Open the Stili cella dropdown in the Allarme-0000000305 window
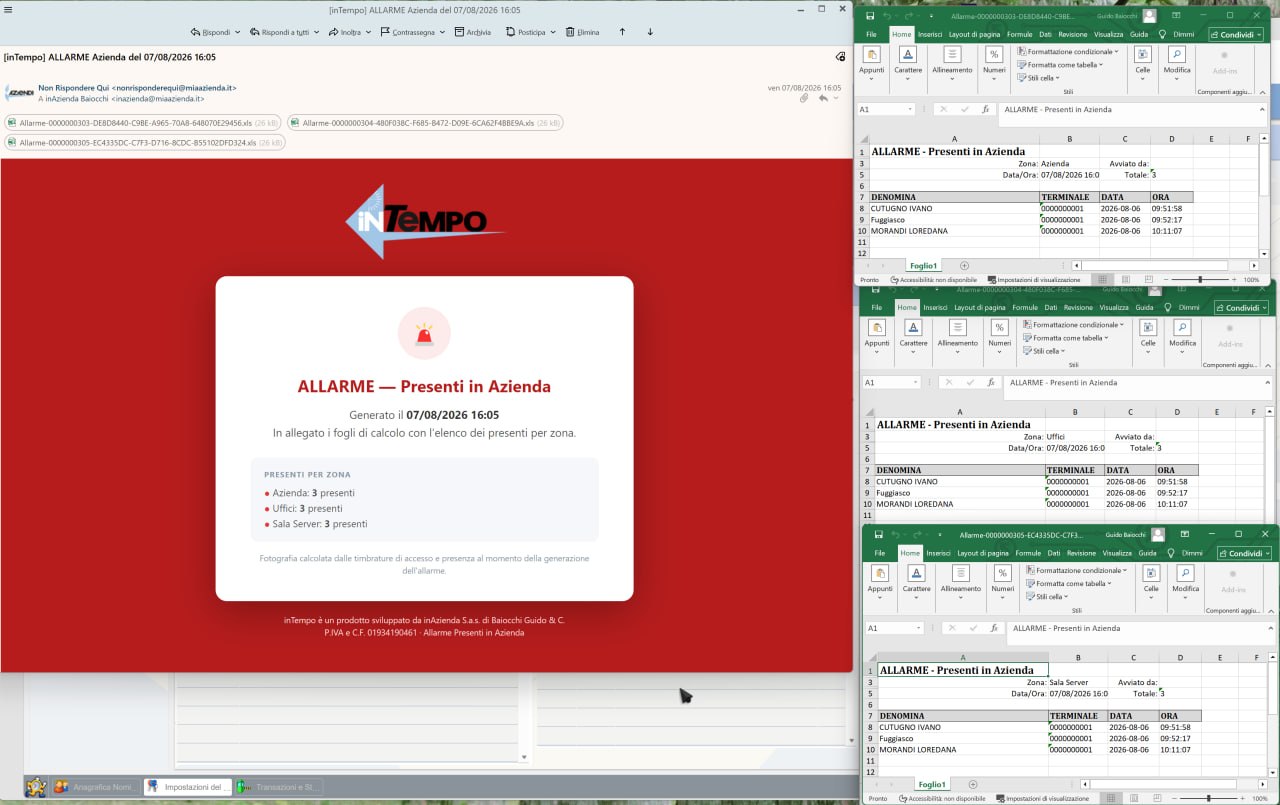The width and height of the screenshot is (1280, 805). [x=1048, y=597]
